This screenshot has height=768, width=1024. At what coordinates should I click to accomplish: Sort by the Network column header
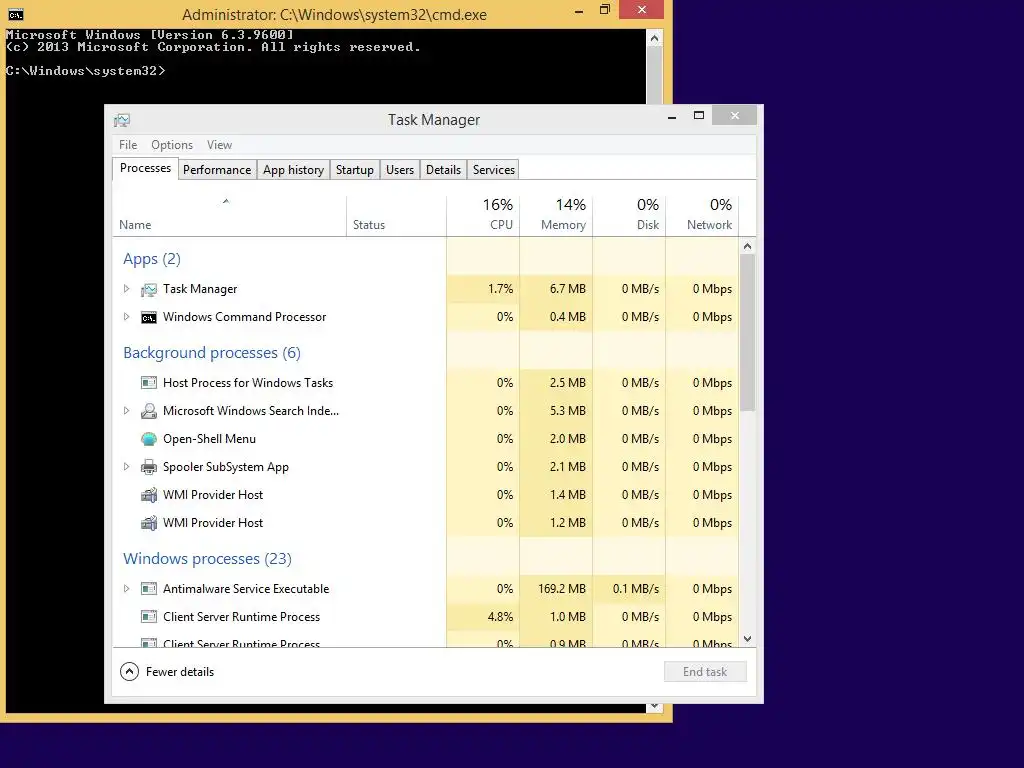pos(702,216)
